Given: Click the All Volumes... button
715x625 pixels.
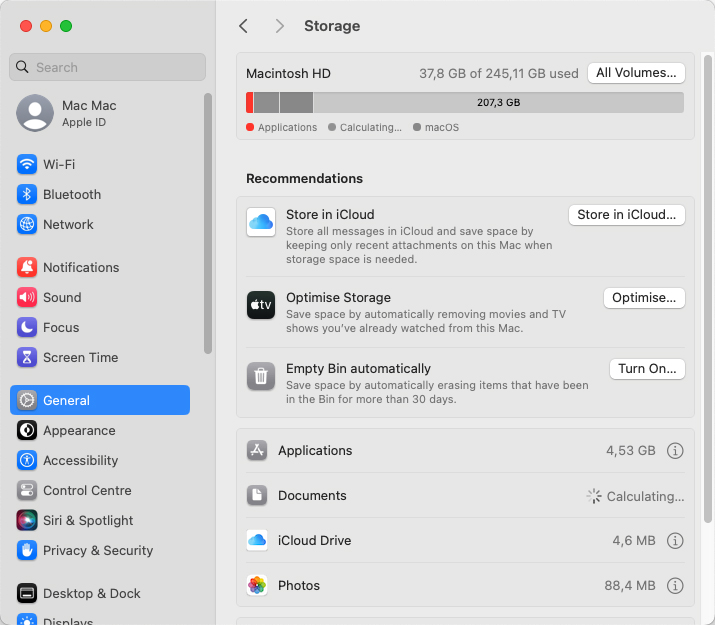Looking at the screenshot, I should click(636, 73).
